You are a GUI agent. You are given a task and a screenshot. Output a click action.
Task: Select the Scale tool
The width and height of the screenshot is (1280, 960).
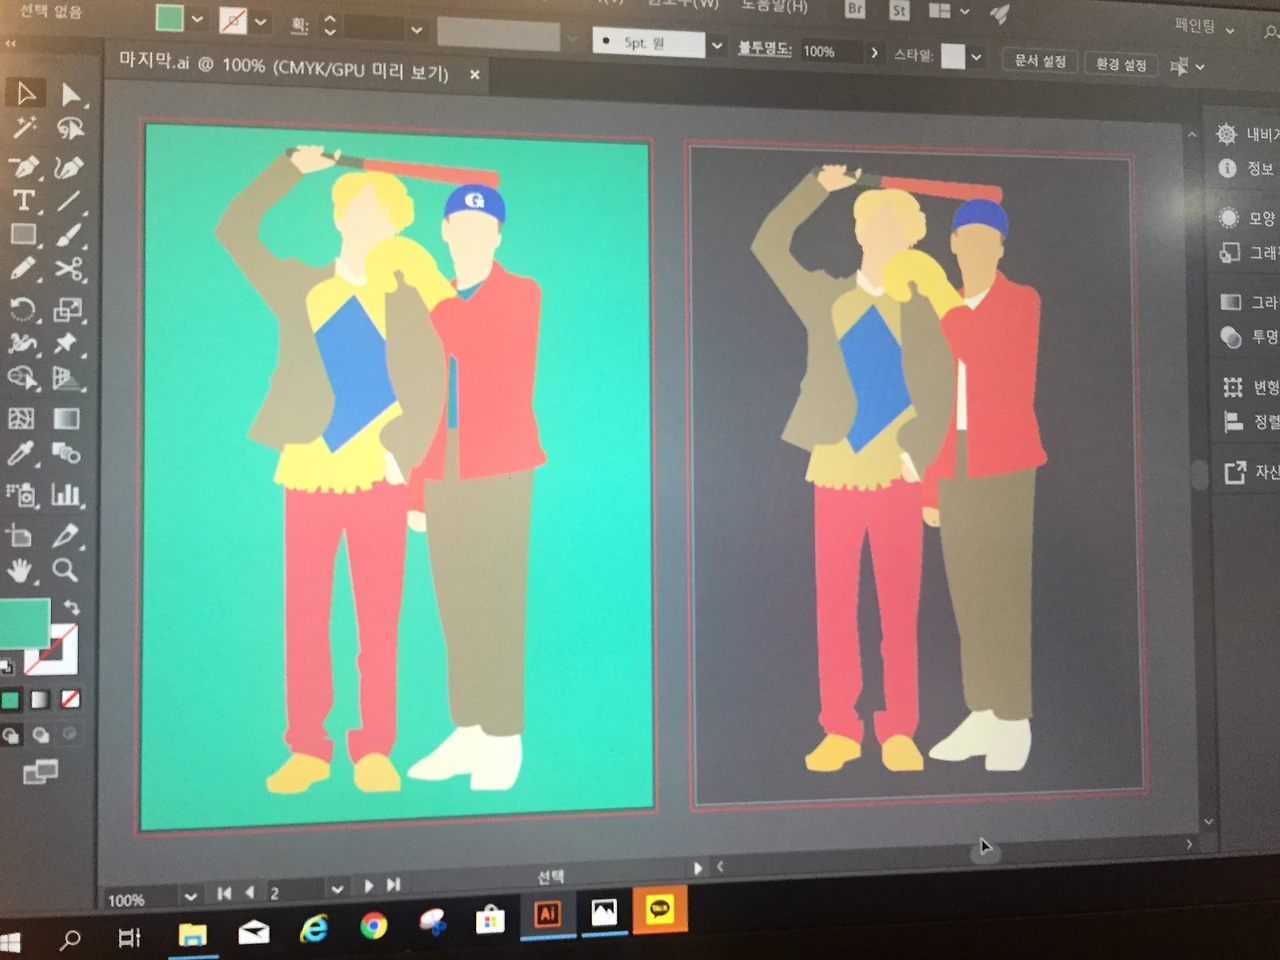[x=67, y=309]
